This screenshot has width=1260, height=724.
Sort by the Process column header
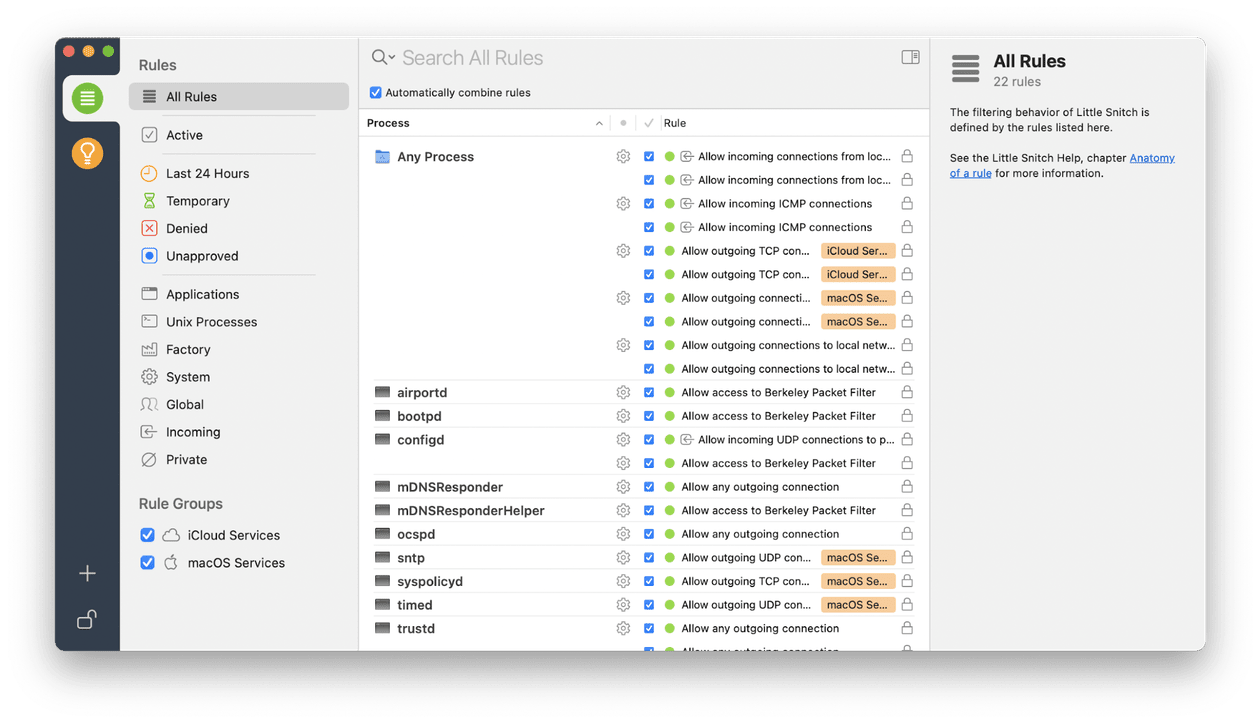(x=484, y=123)
